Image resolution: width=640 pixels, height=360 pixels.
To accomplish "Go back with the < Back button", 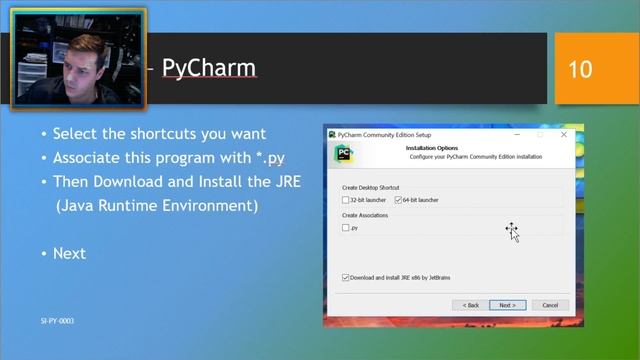I will coord(470,305).
